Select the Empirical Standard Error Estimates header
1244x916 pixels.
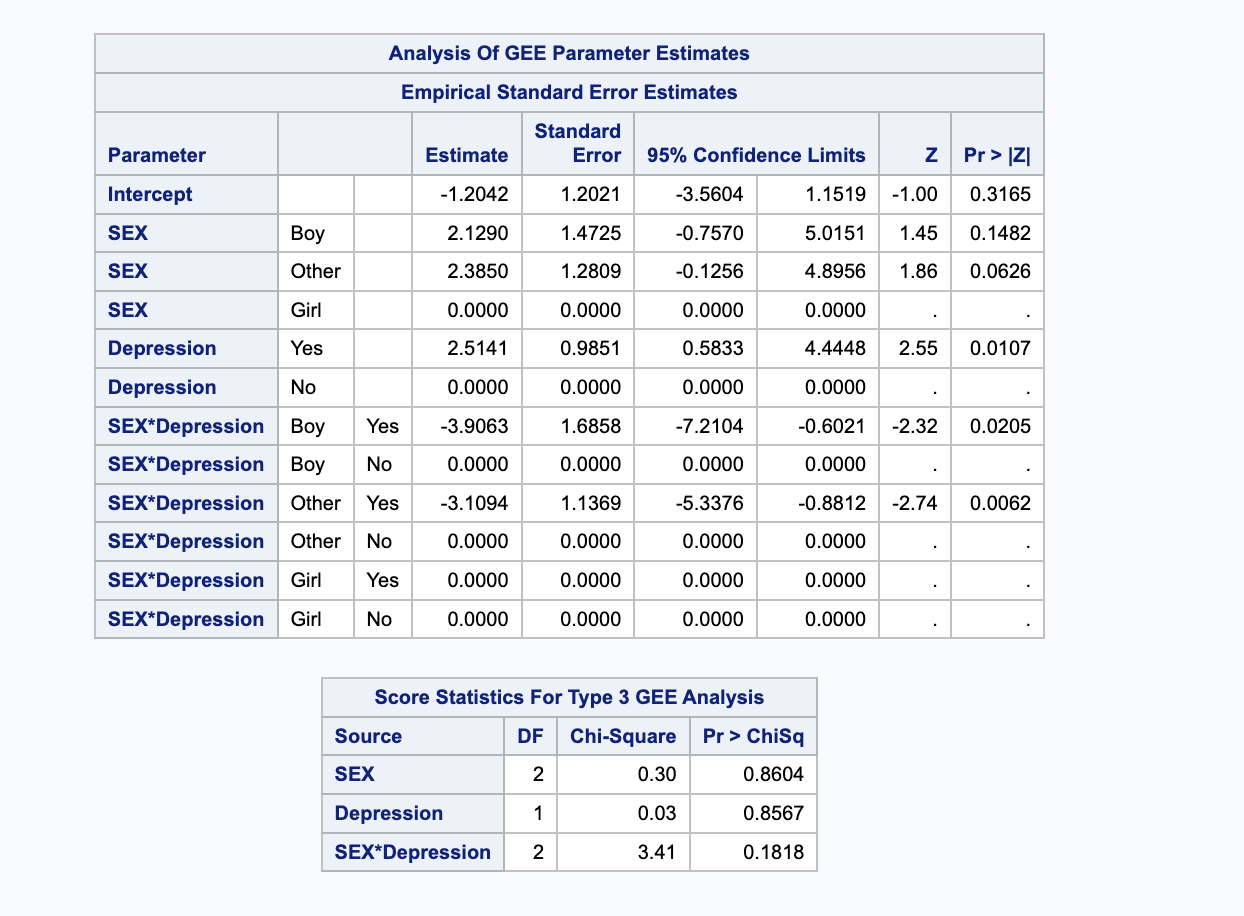click(x=569, y=93)
